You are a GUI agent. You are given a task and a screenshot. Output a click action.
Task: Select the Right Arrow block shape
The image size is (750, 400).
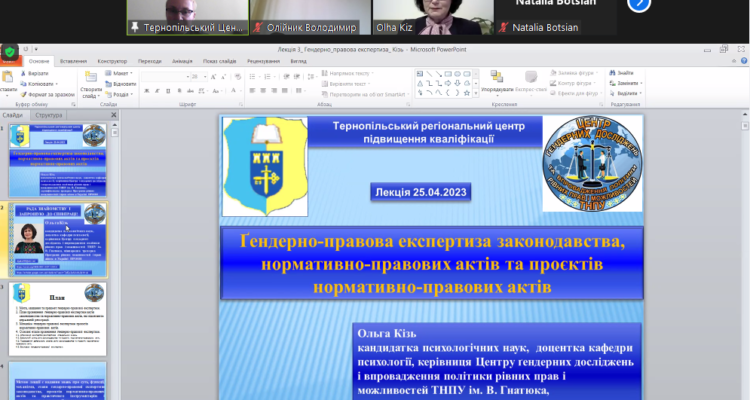click(x=448, y=83)
